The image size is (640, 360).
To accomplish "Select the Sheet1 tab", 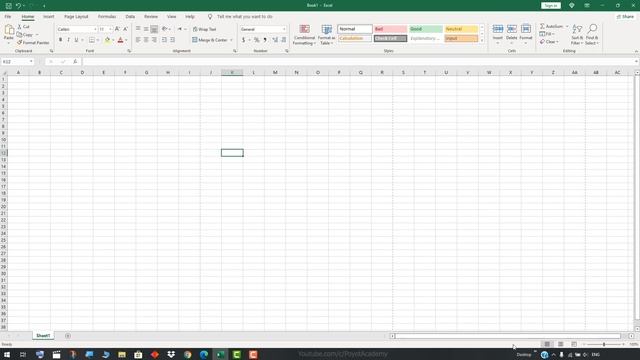I will [x=43, y=336].
